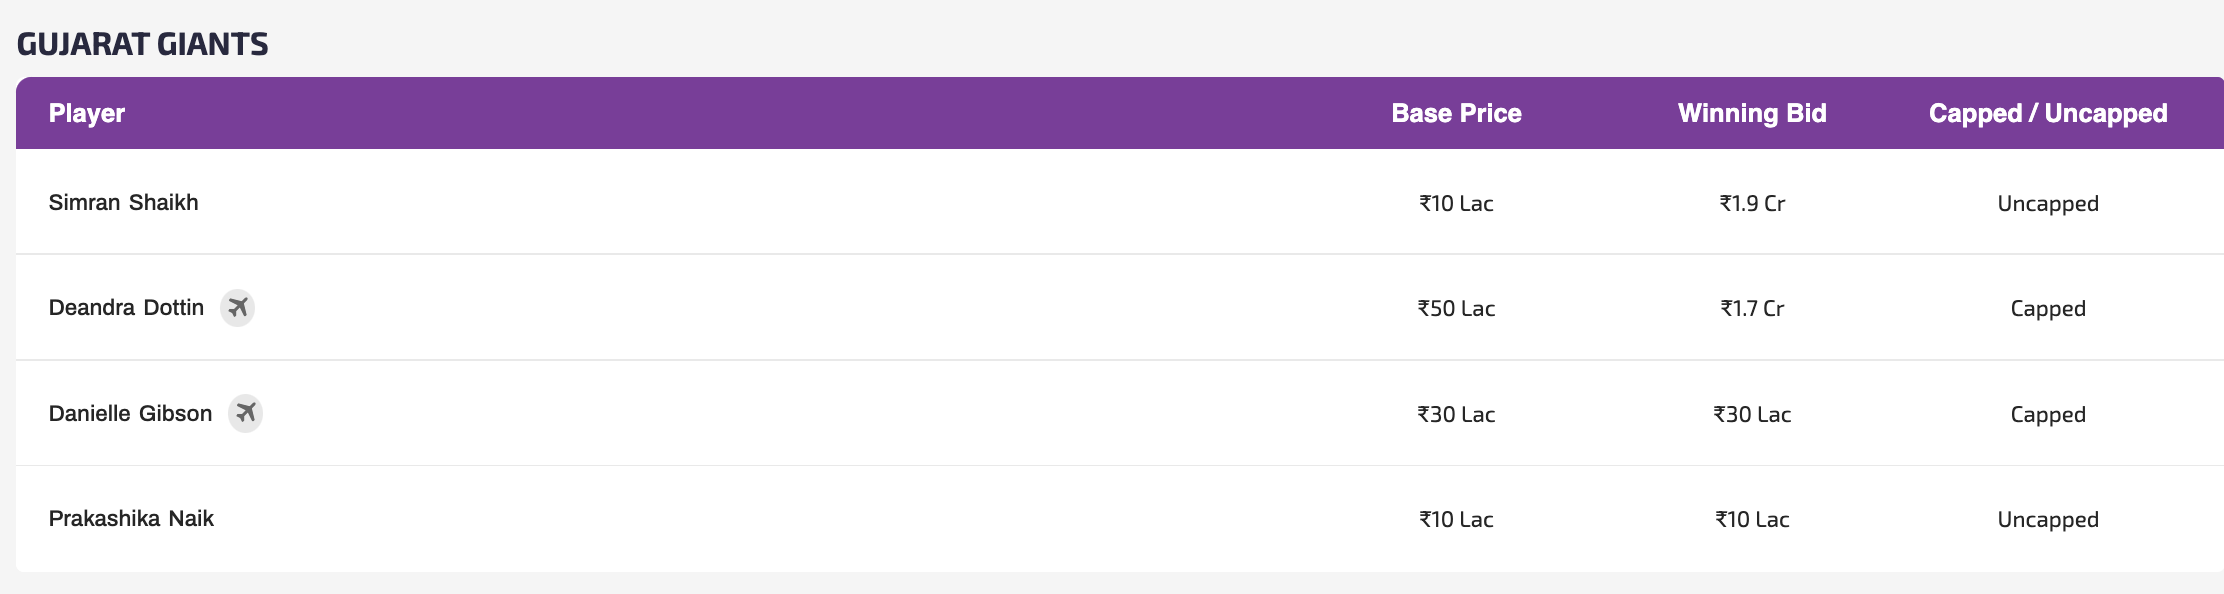Select player name Danielle Gibson

click(130, 414)
